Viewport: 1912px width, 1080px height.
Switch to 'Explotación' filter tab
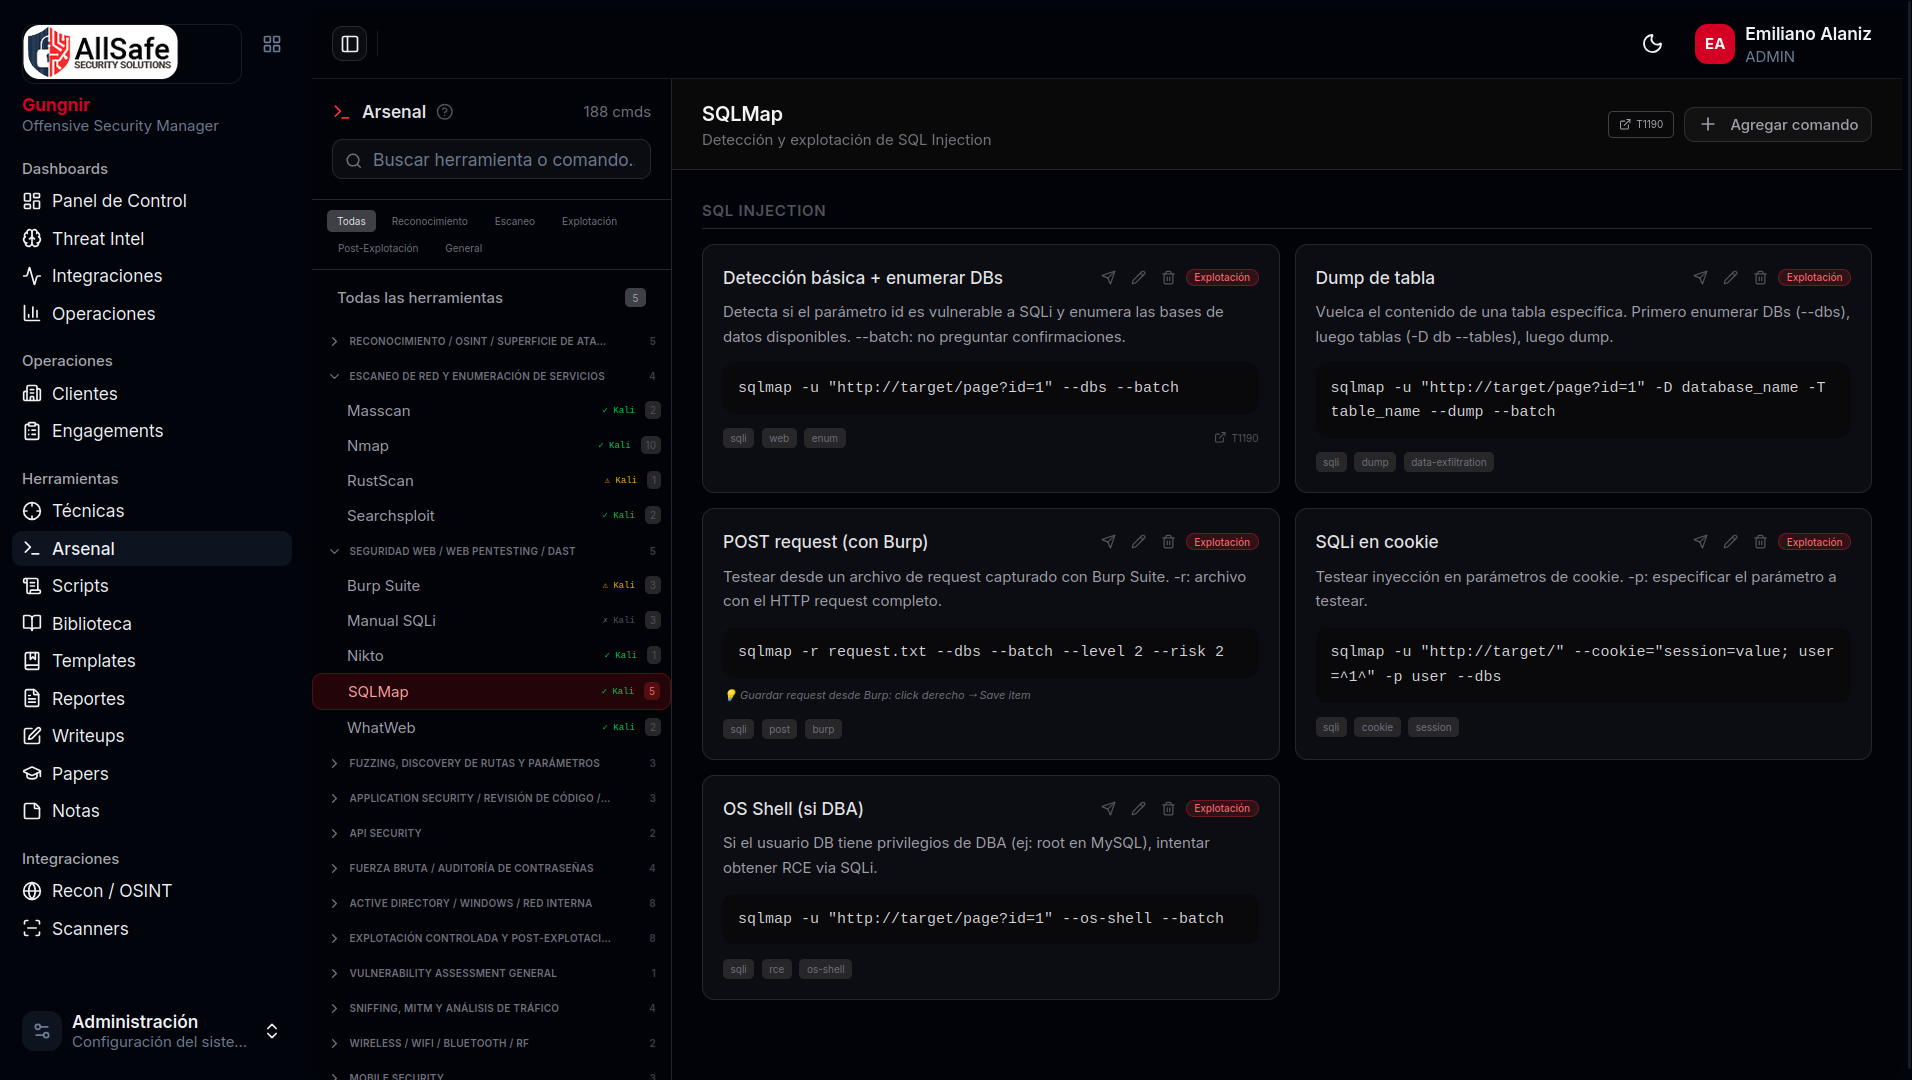tap(589, 221)
